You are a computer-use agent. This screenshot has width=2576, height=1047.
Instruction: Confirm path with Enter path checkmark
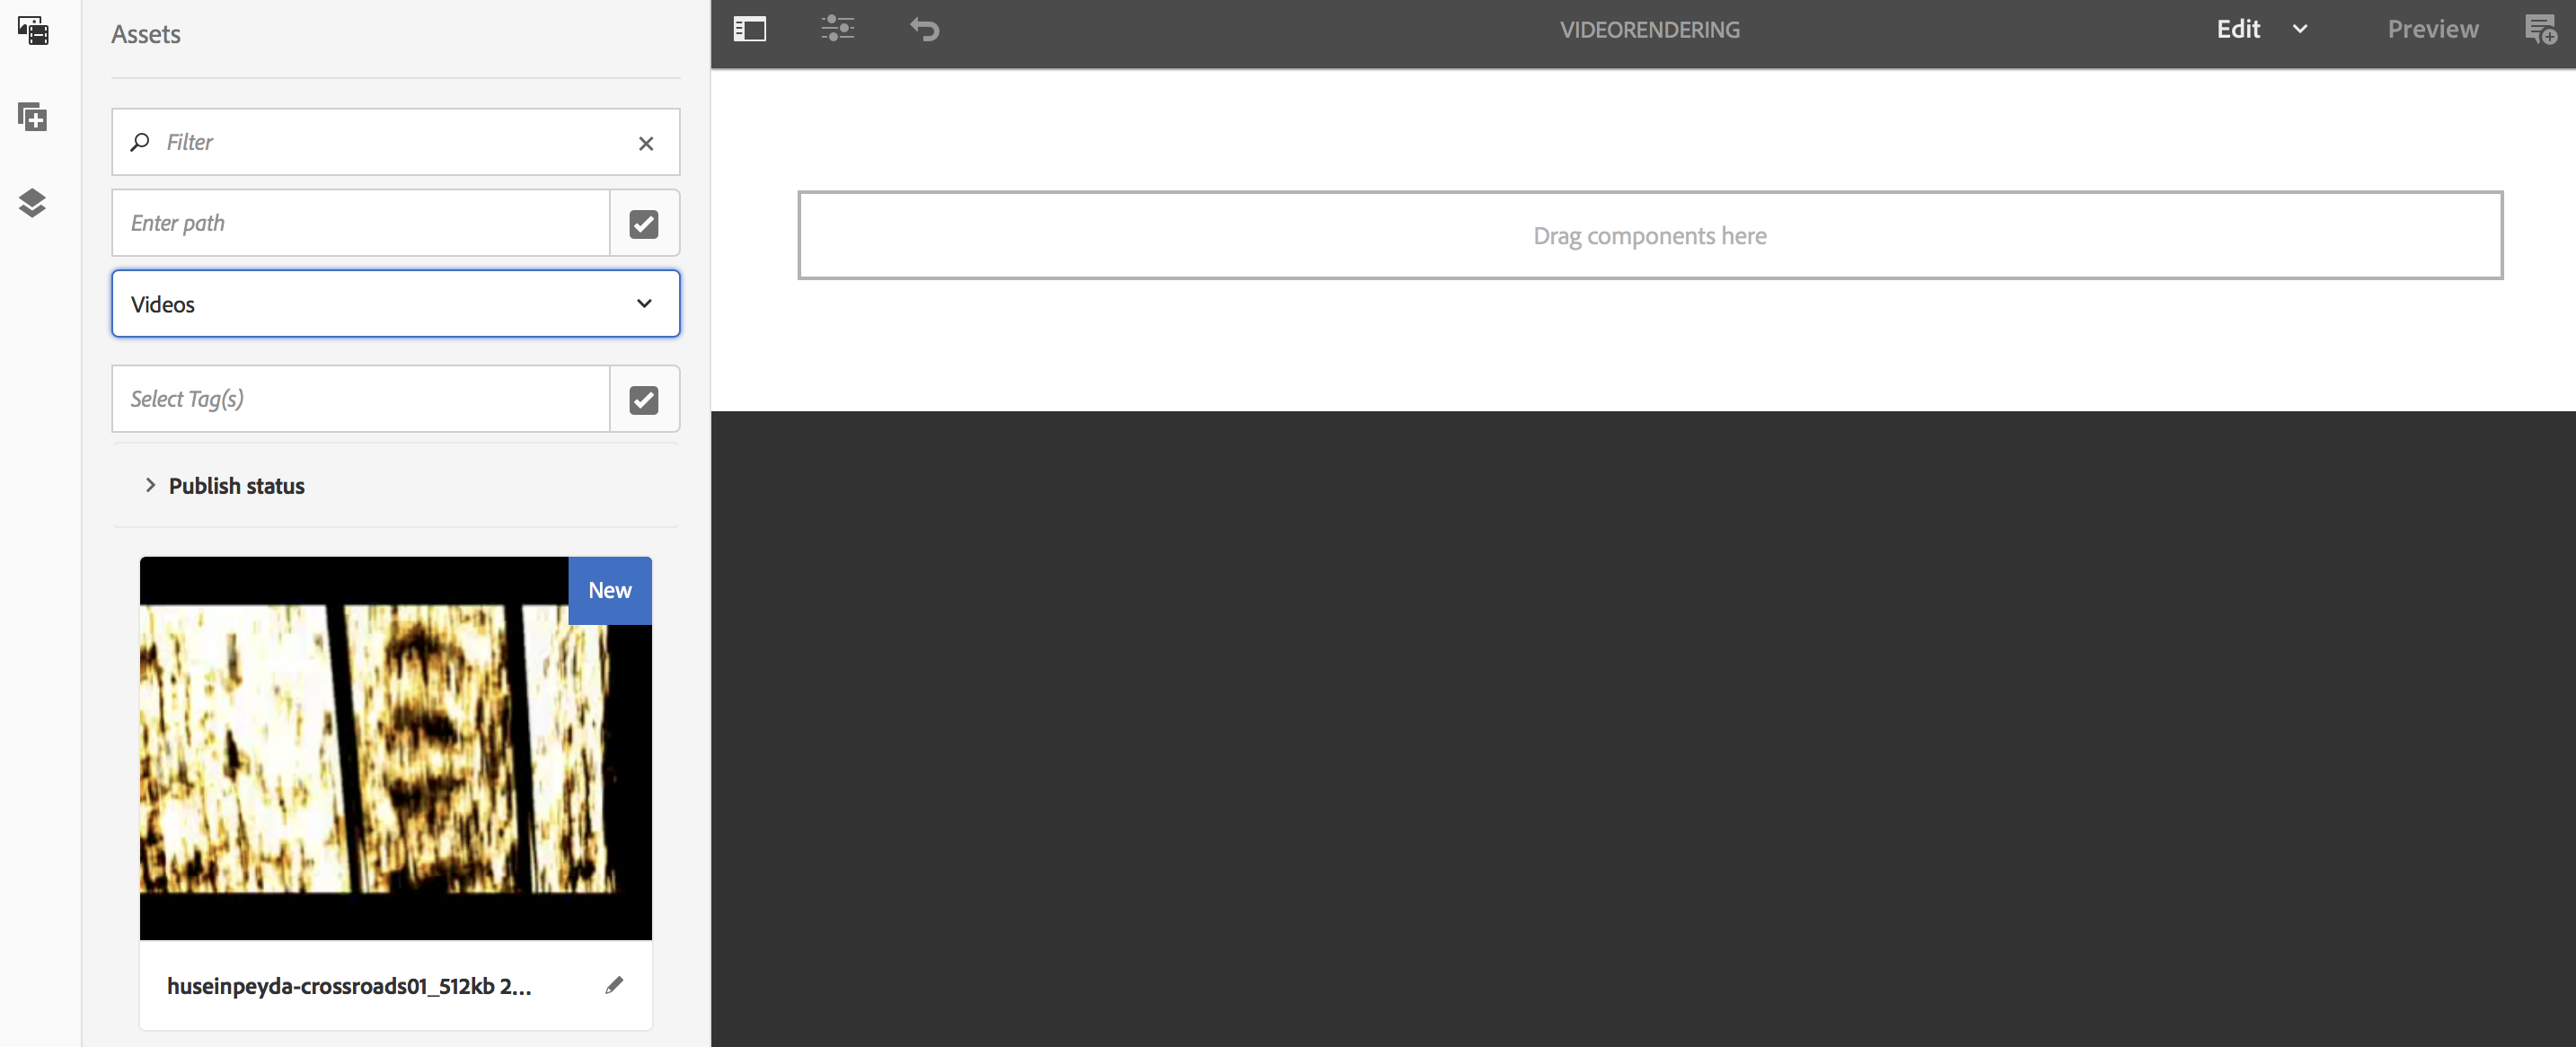point(644,224)
